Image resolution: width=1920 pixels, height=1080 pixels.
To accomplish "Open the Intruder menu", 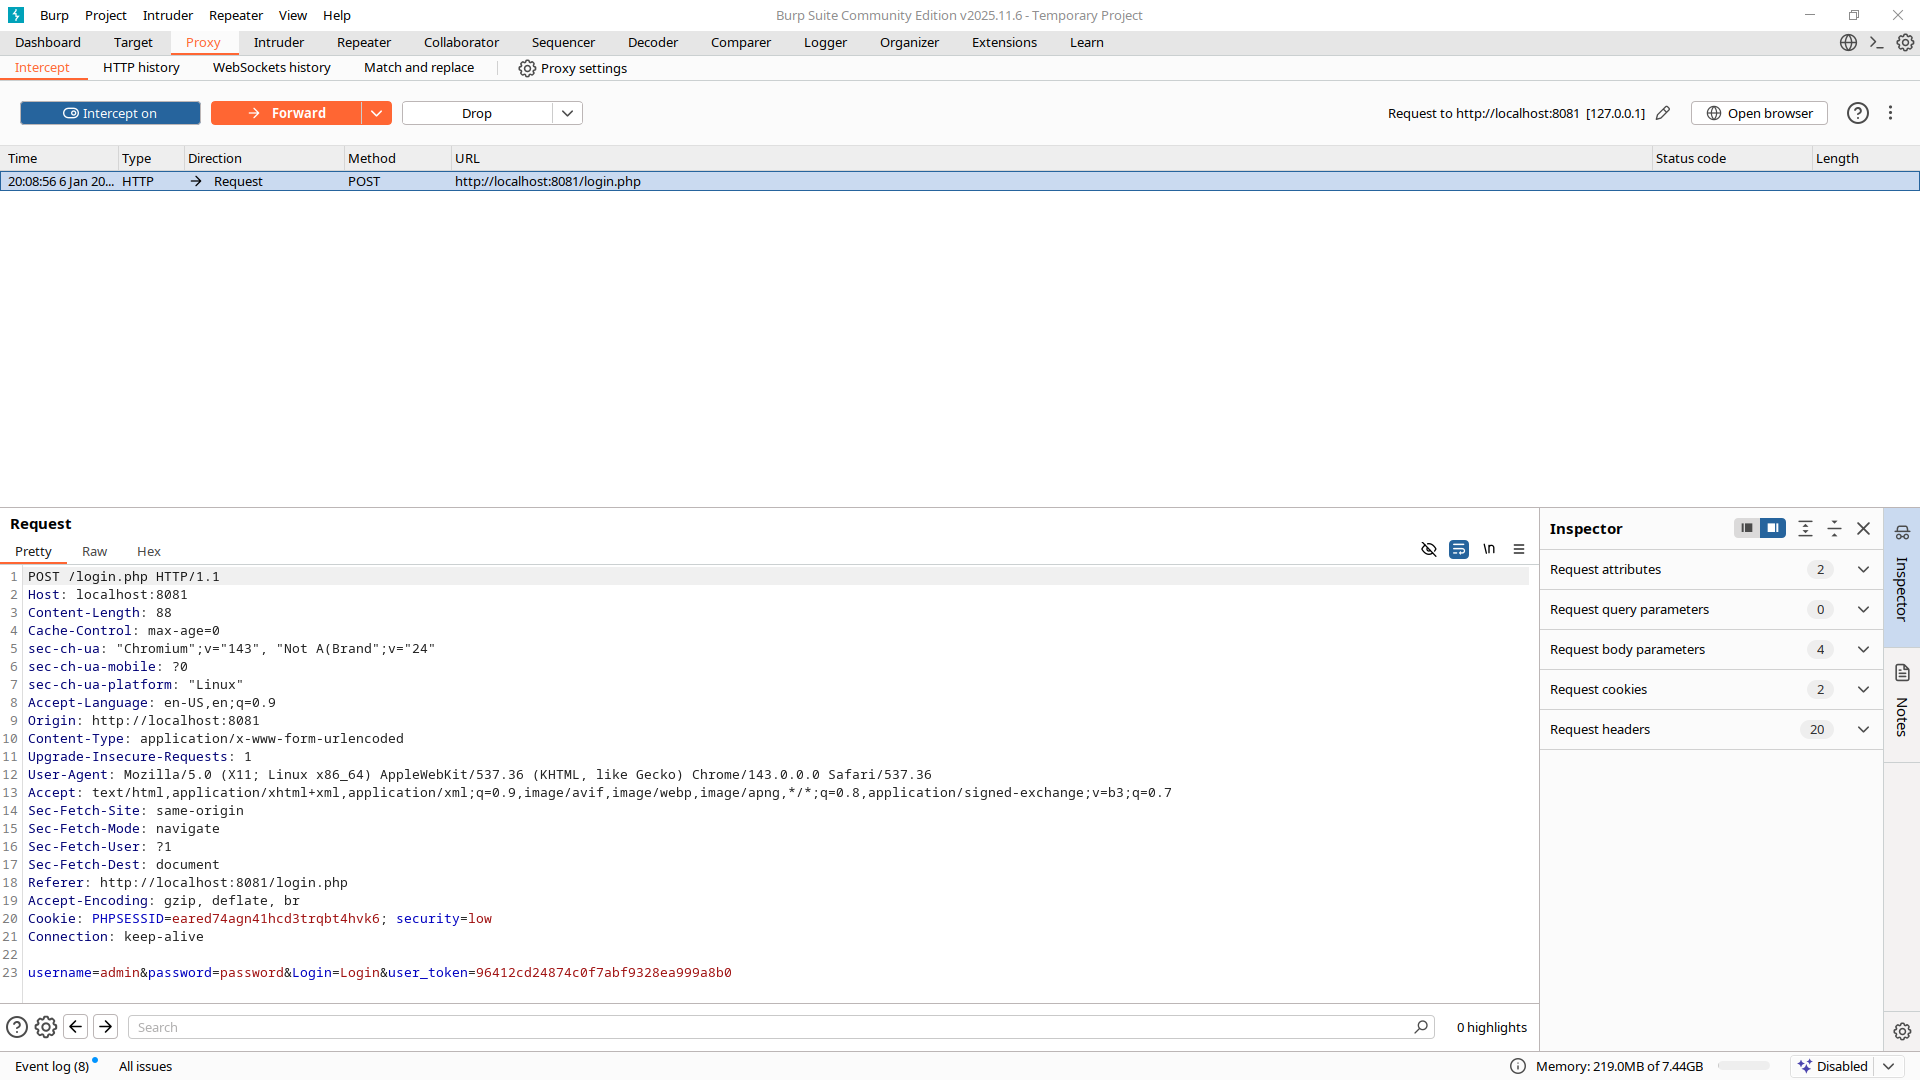I will (x=167, y=15).
